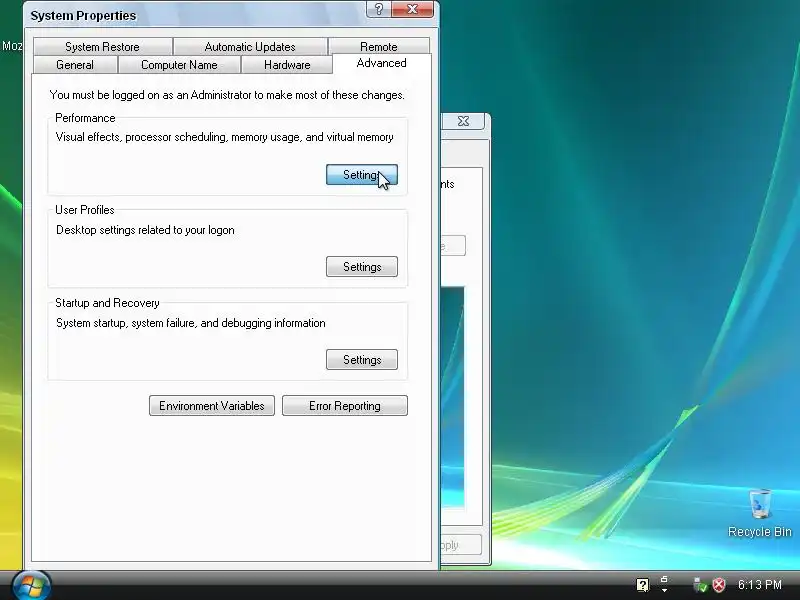This screenshot has width=800, height=600.
Task: Open the Remote tab
Action: tap(379, 46)
